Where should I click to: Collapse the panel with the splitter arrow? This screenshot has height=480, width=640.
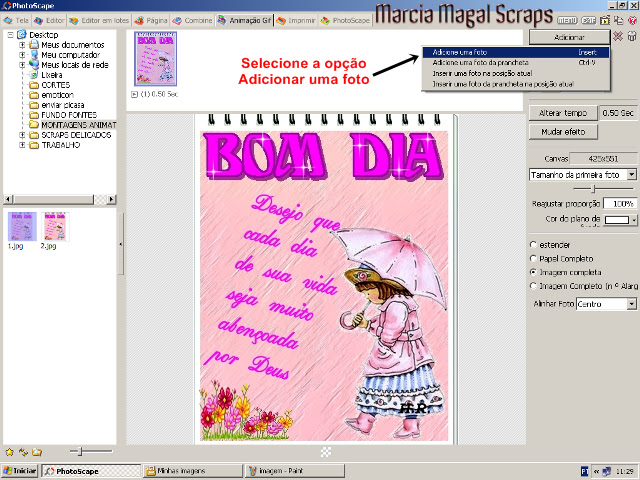coord(120,244)
